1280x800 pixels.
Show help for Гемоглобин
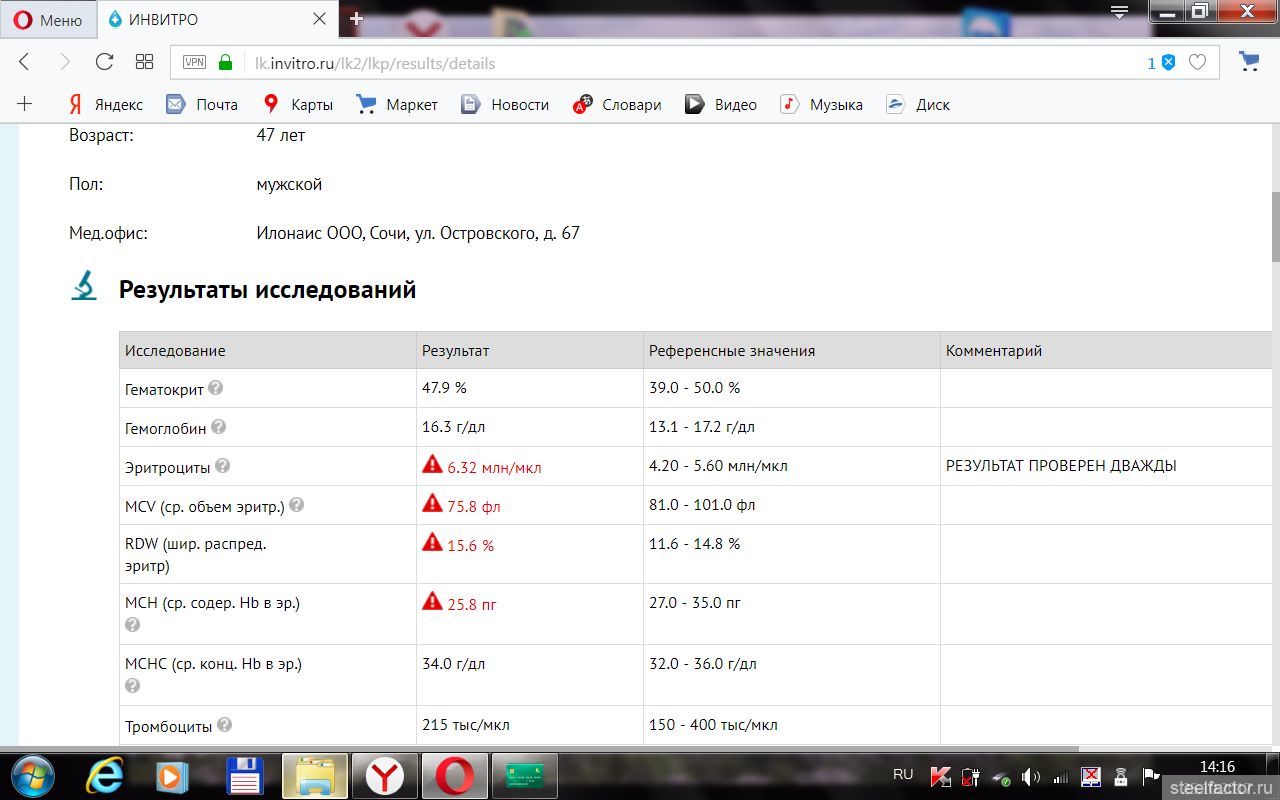click(x=219, y=427)
